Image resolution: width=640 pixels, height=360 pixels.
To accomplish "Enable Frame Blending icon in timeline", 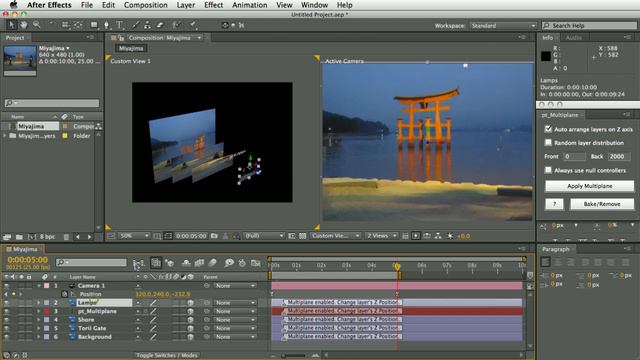I will pyautogui.click(x=199, y=263).
